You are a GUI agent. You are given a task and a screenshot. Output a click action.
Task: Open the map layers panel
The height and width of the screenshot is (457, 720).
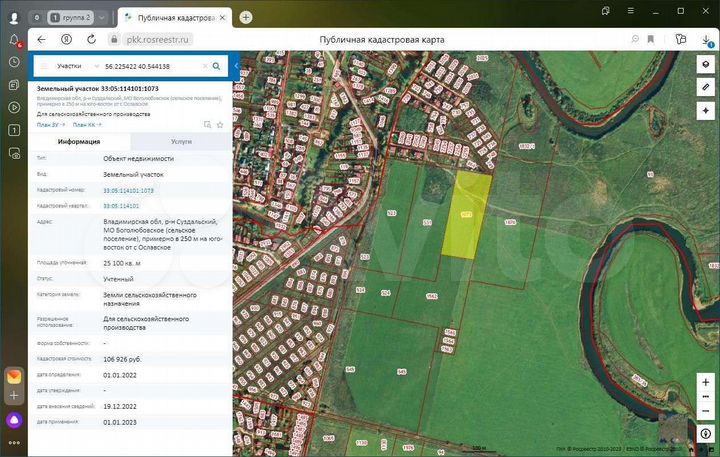click(x=706, y=63)
